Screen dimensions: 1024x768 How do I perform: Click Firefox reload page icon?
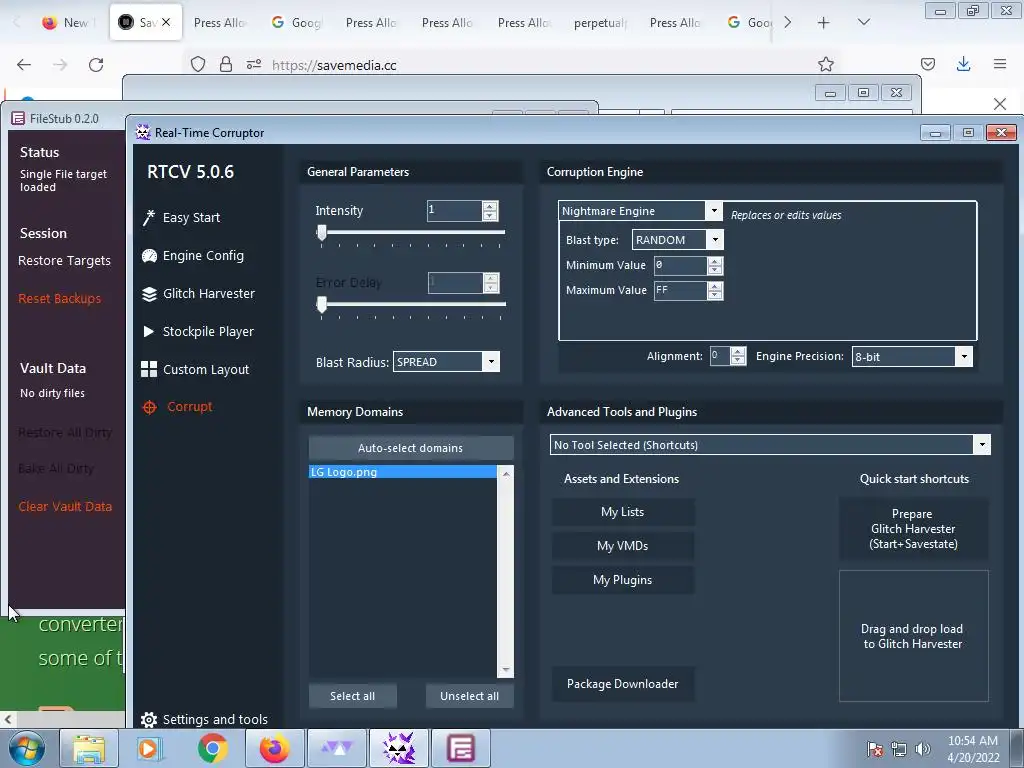96,65
